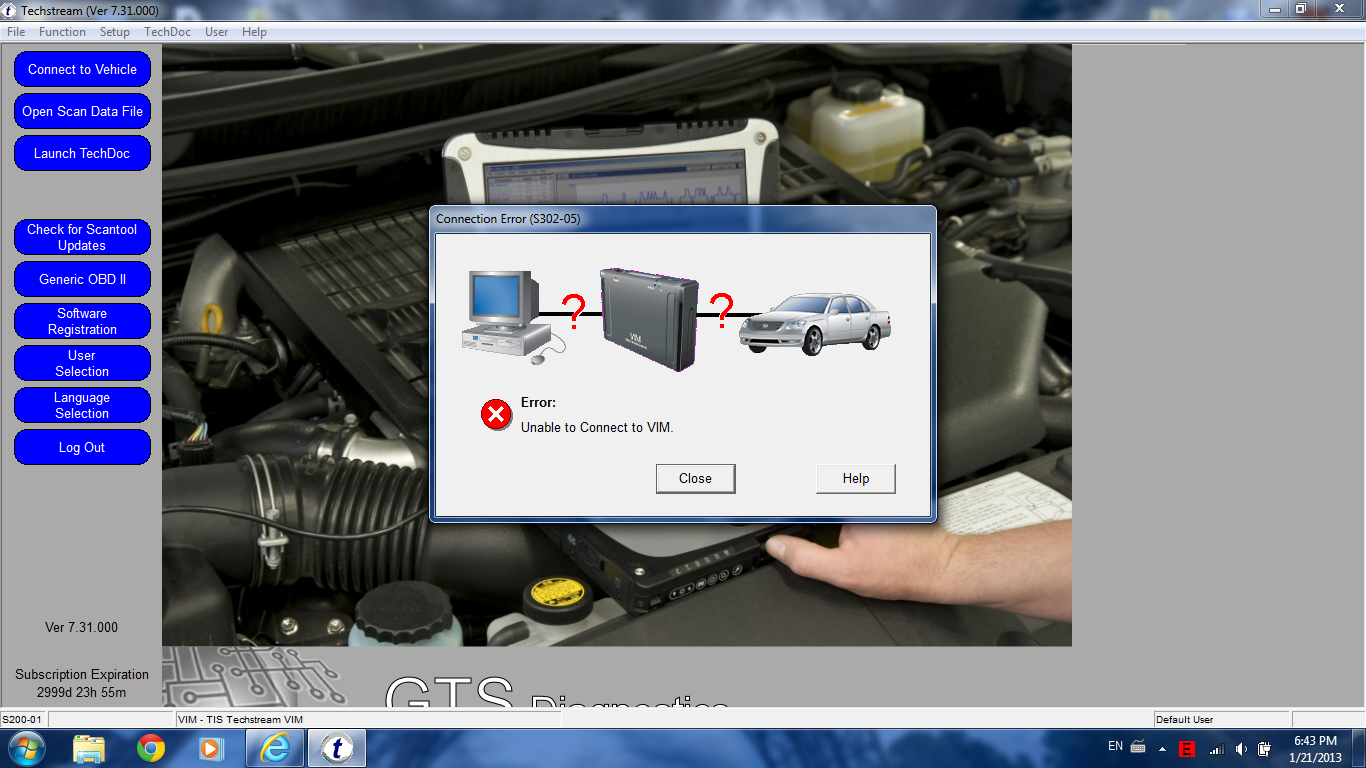Open the File menu
The image size is (1366, 768).
[x=16, y=32]
